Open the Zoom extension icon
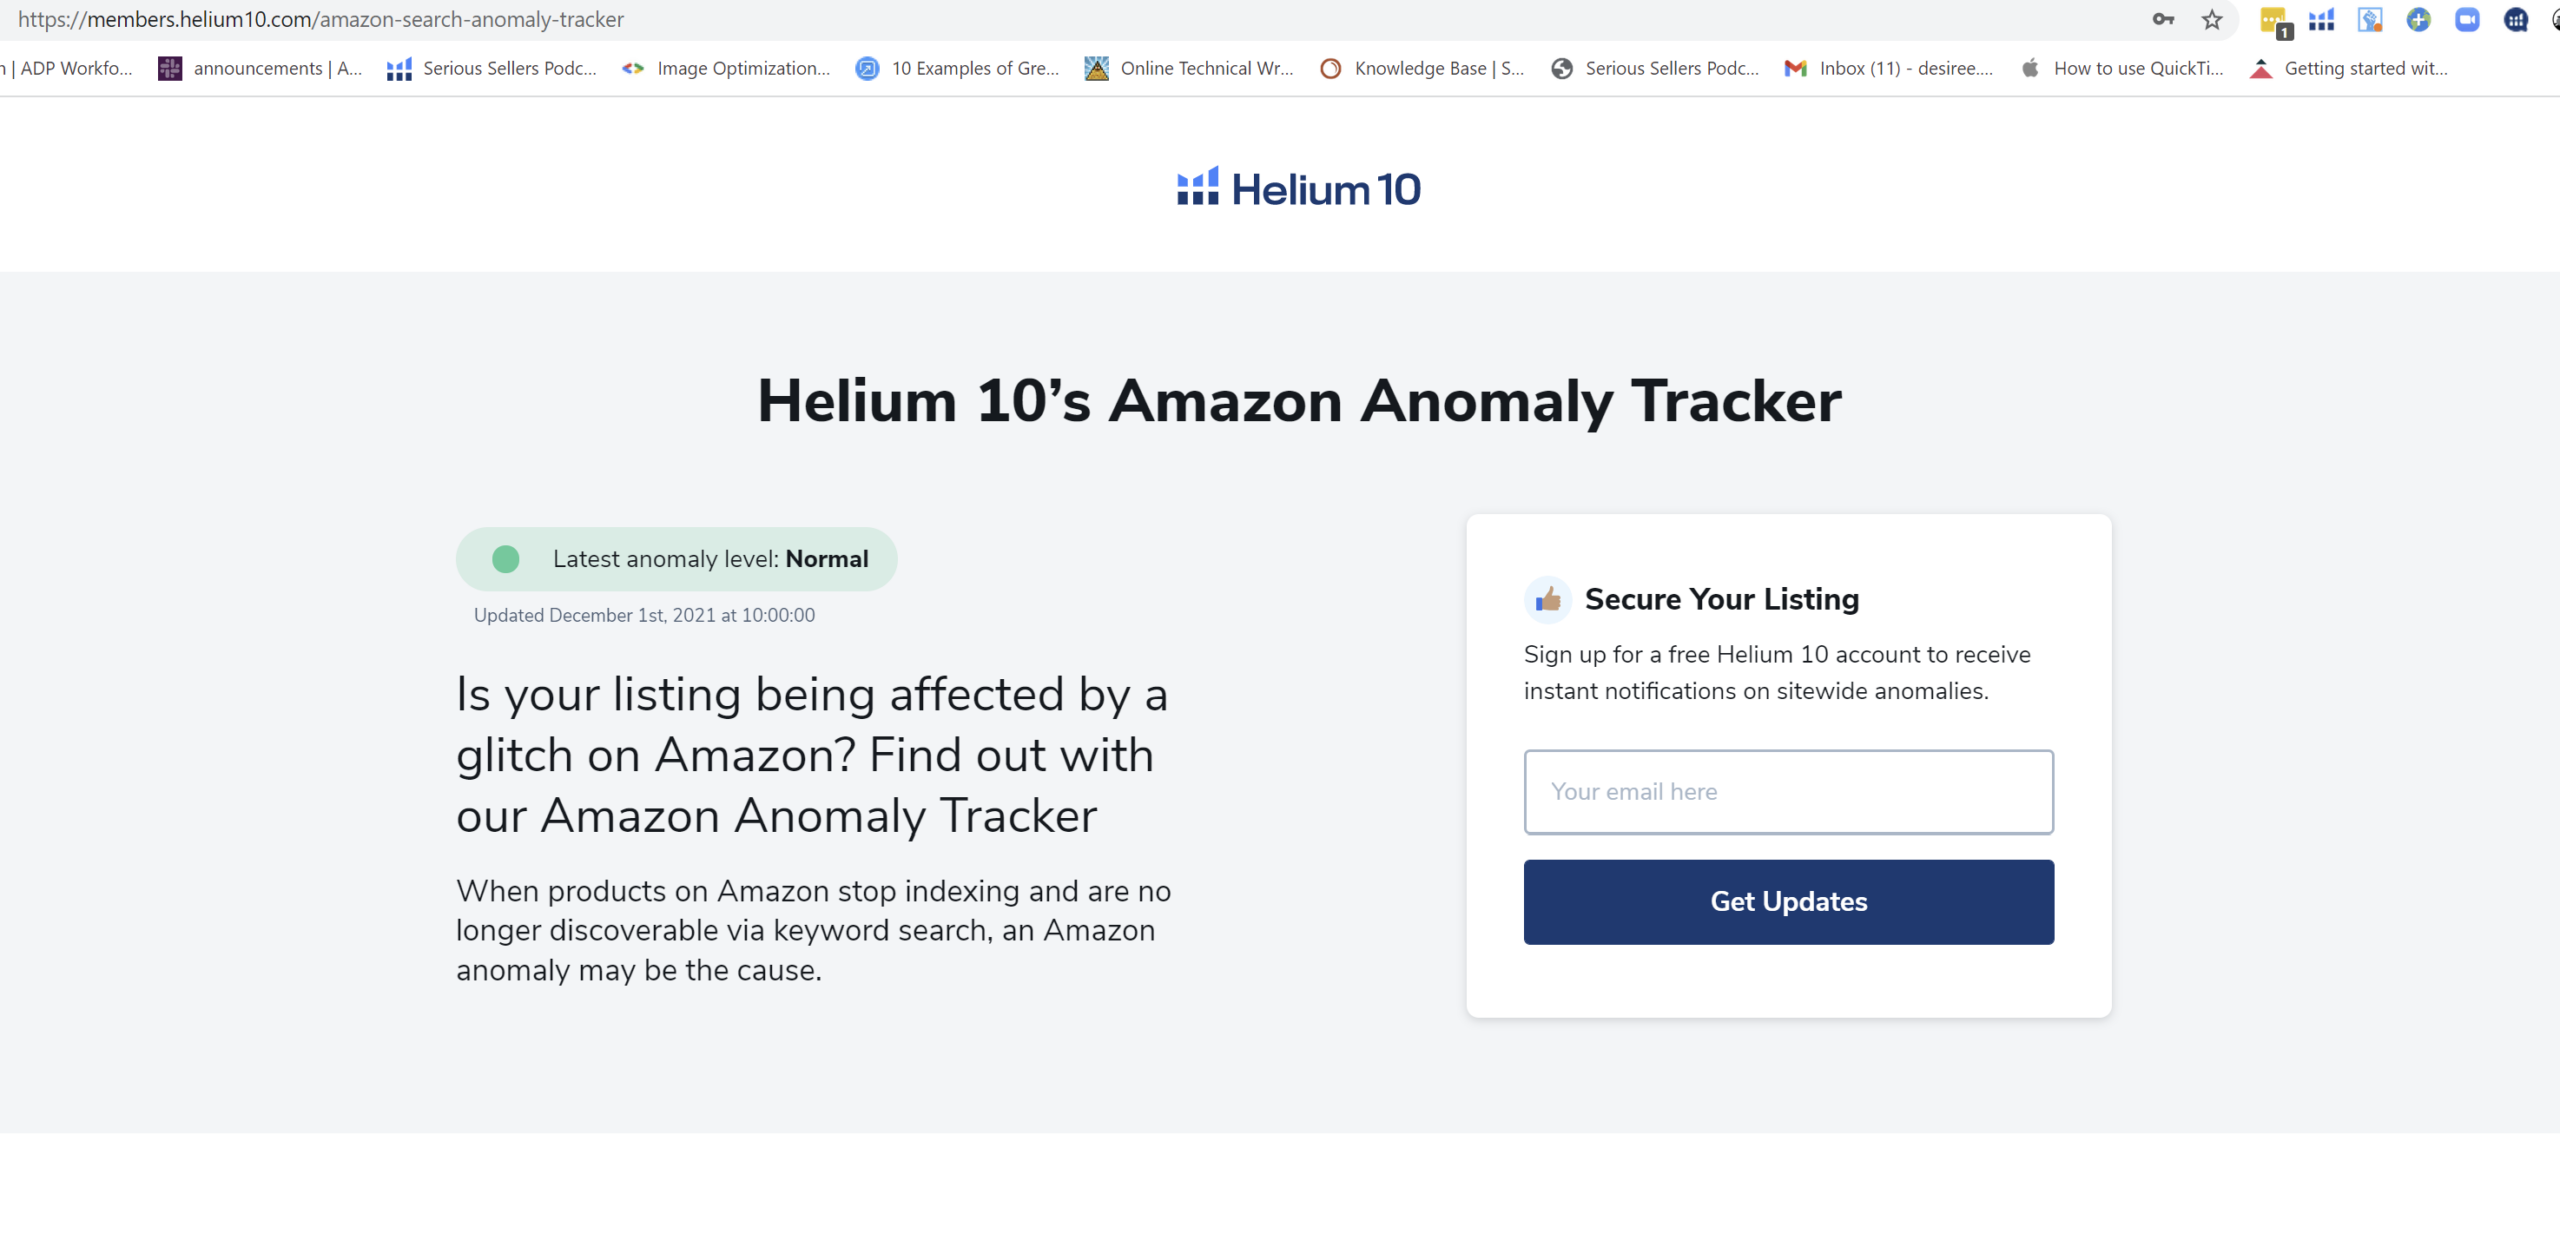Viewport: 2560px width, 1247px height. coord(2467,20)
